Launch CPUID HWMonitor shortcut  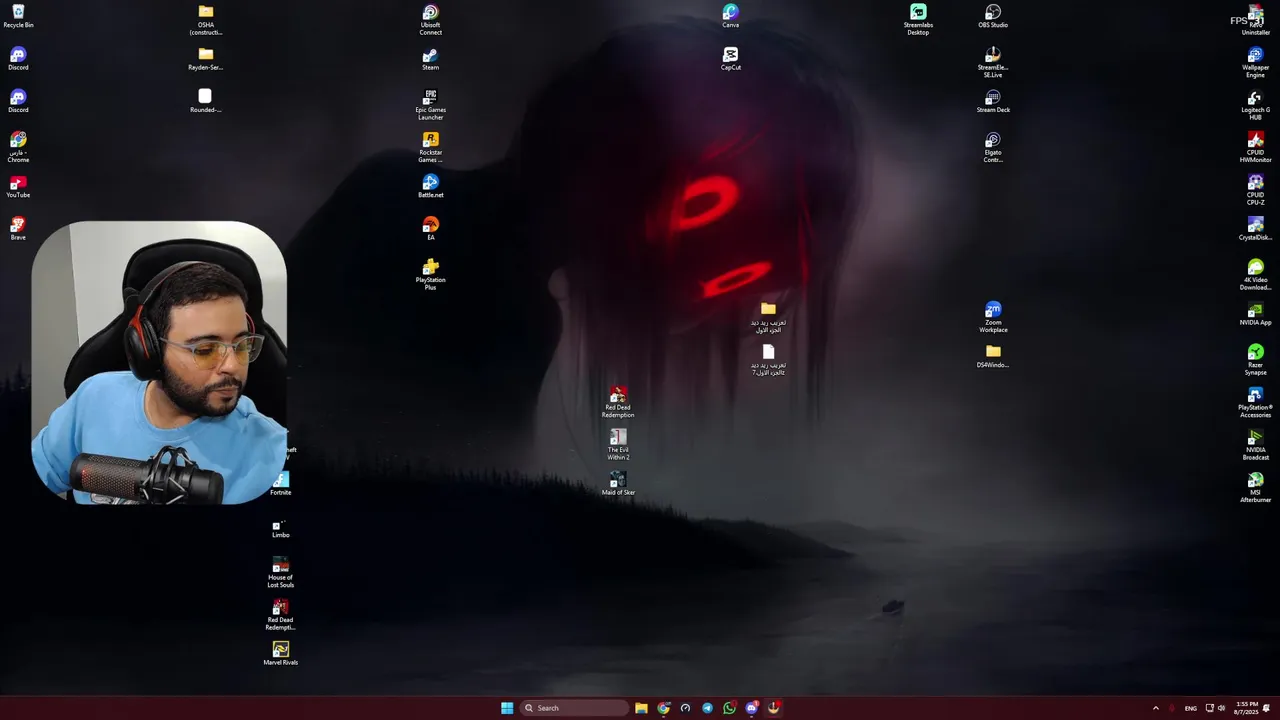click(x=1255, y=146)
